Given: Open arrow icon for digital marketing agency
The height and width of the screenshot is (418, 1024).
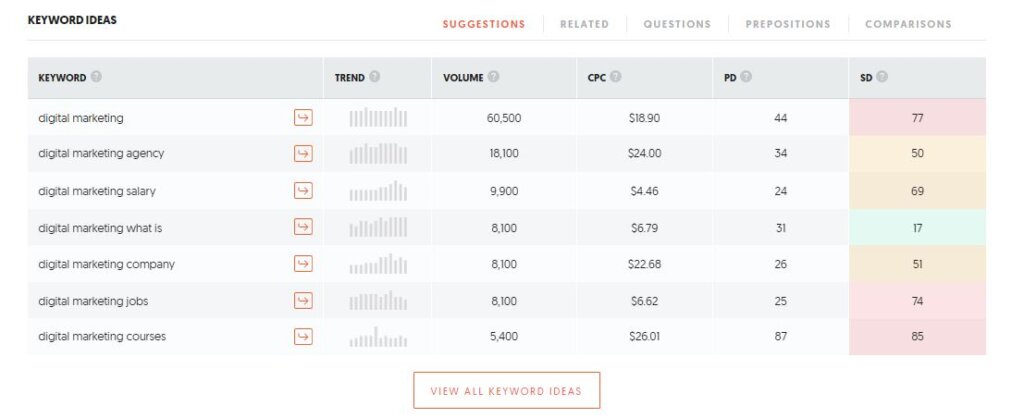Looking at the screenshot, I should pyautogui.click(x=303, y=153).
